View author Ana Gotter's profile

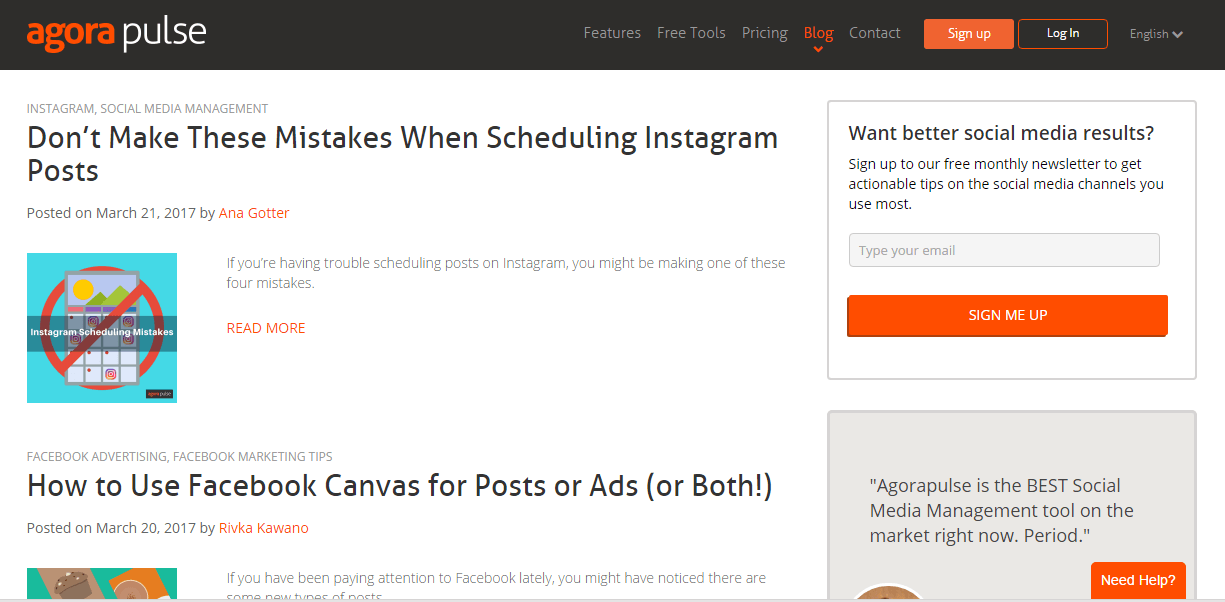click(254, 213)
